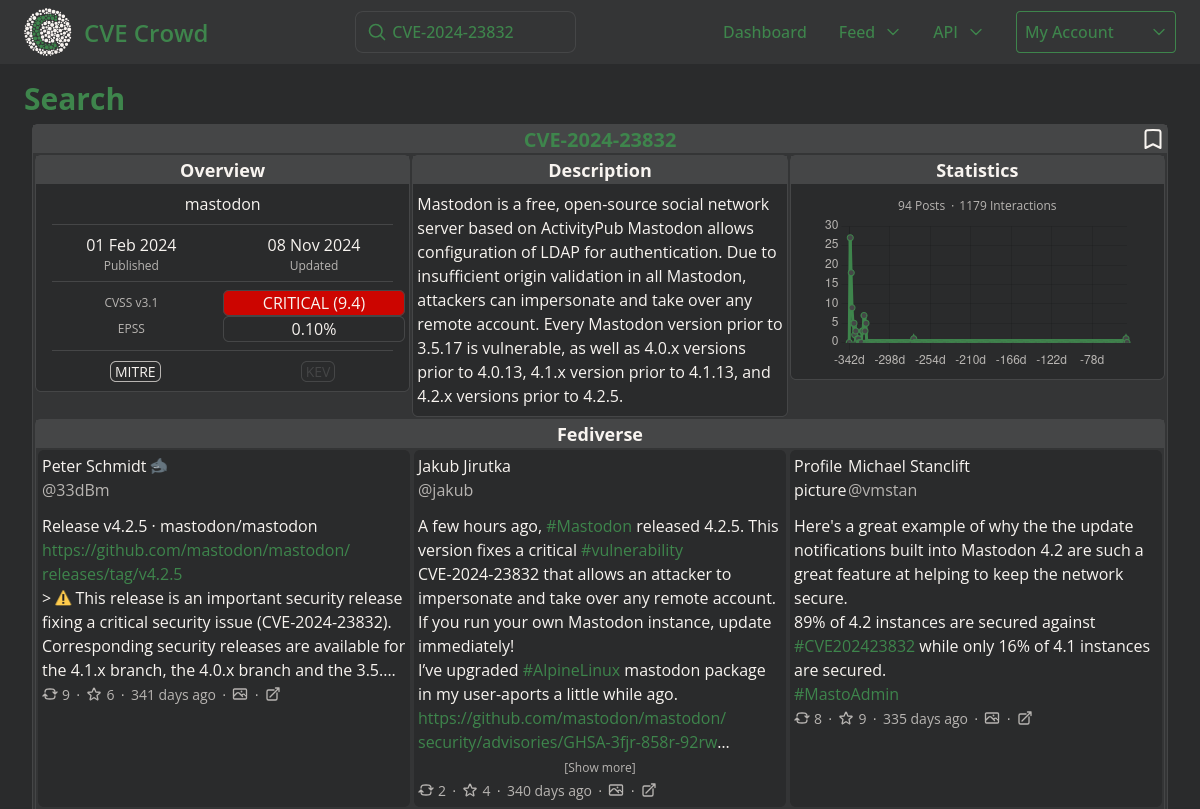
Task: Click '335 days ago' timestamp
Action: pyautogui.click(x=925, y=719)
